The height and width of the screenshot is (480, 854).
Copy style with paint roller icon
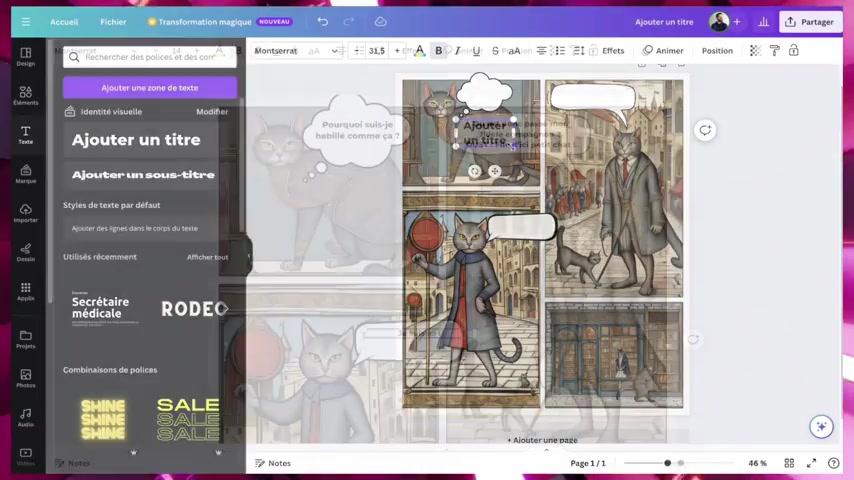774,51
